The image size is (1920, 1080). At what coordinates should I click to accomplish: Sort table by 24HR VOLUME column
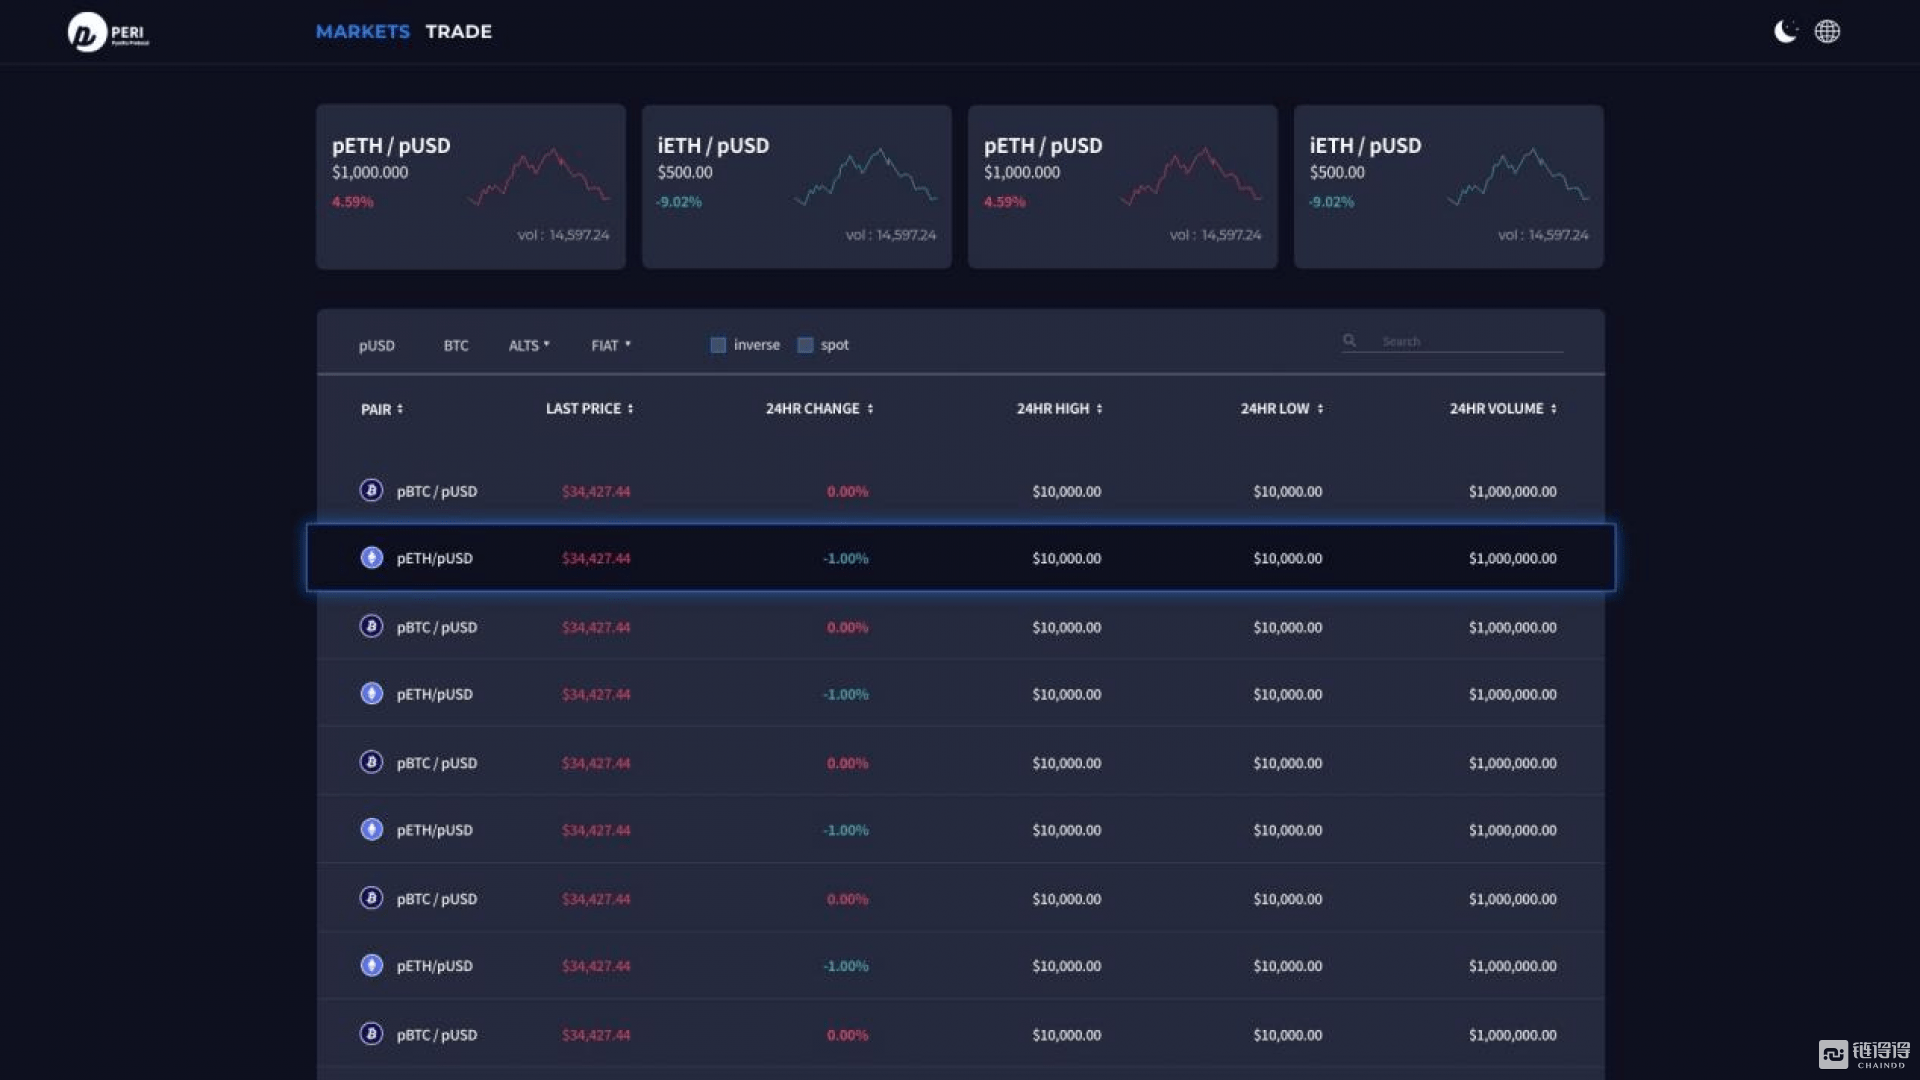click(x=1504, y=408)
